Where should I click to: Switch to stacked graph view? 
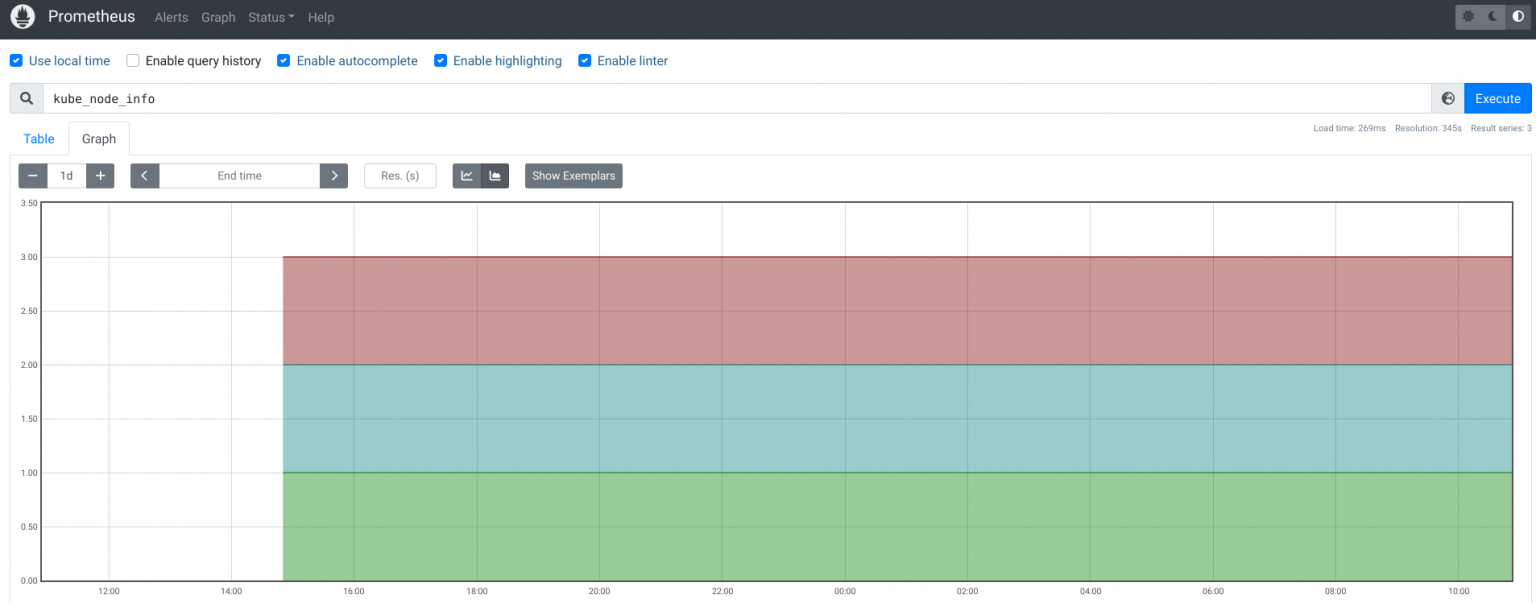pyautogui.click(x=495, y=175)
